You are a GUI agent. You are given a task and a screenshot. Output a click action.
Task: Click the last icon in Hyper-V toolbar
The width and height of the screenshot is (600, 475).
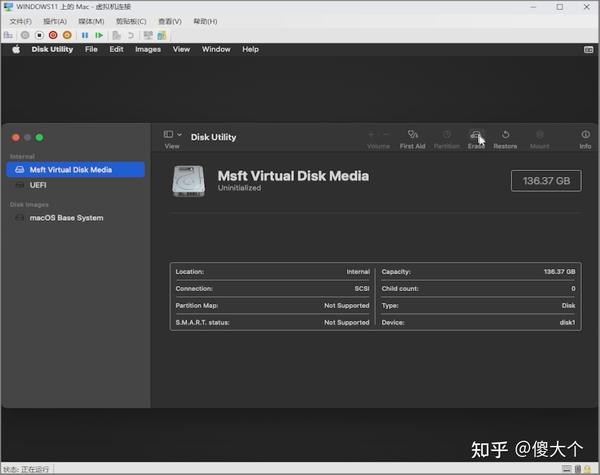point(162,35)
